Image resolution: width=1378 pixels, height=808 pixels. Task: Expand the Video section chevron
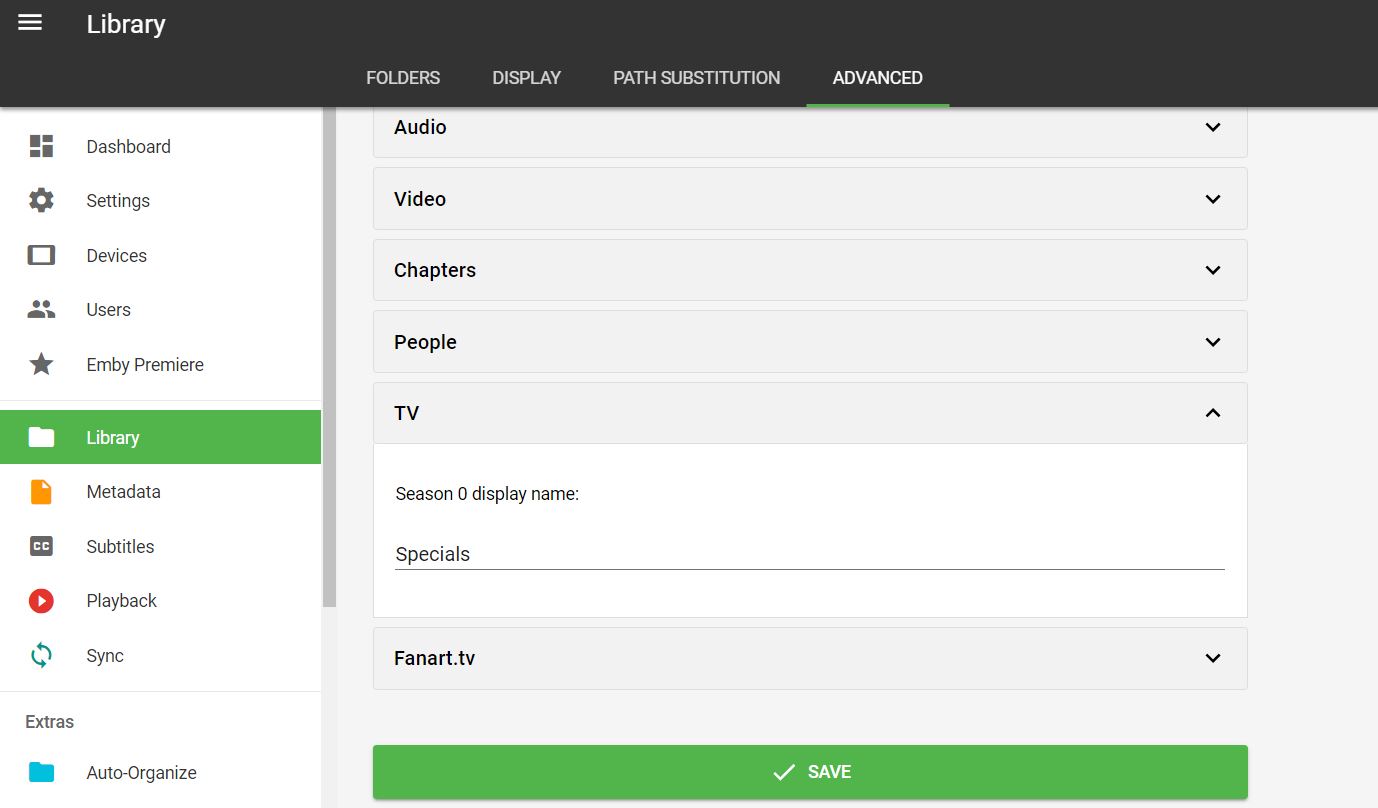pos(1212,199)
